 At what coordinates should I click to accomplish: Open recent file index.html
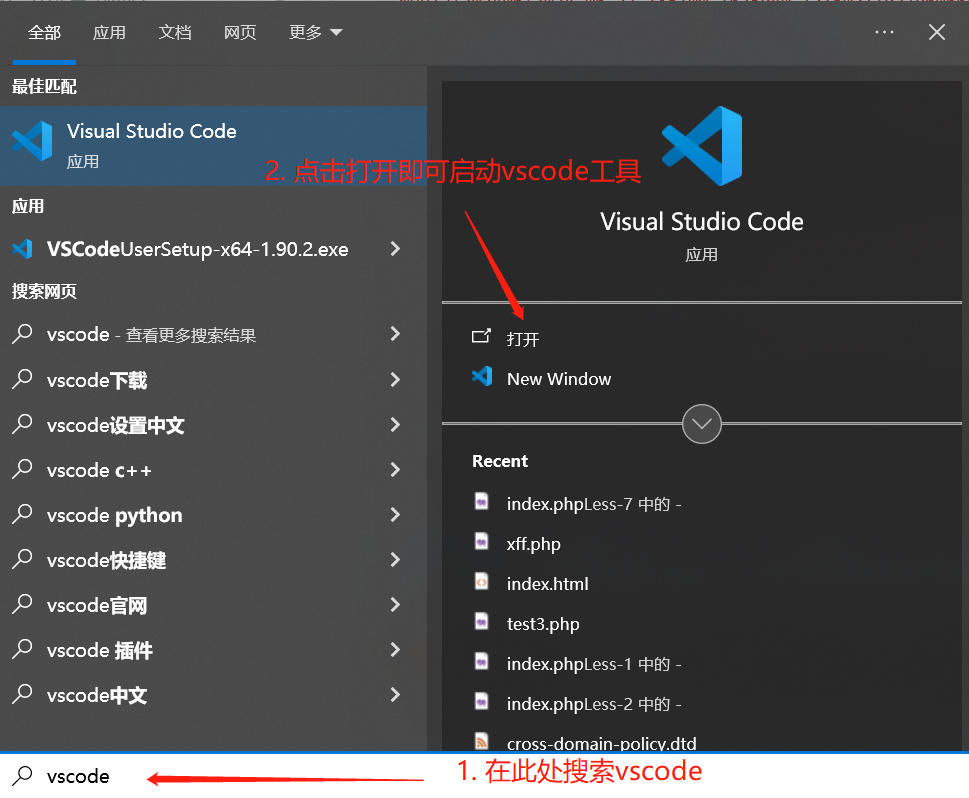[548, 584]
